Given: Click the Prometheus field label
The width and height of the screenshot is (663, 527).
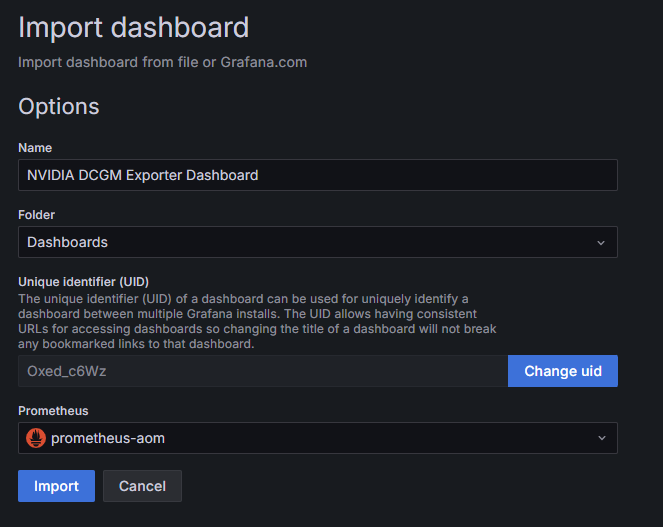Looking at the screenshot, I should (x=53, y=411).
